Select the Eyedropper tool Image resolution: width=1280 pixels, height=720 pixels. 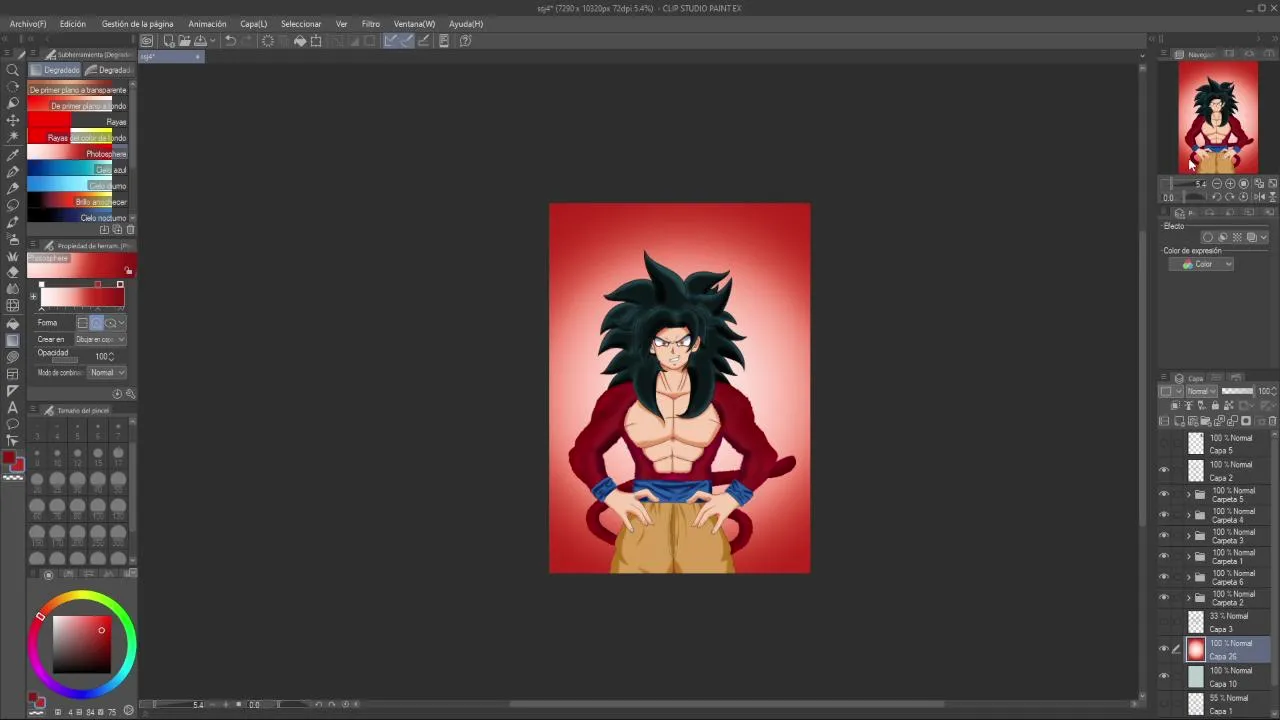(x=13, y=155)
